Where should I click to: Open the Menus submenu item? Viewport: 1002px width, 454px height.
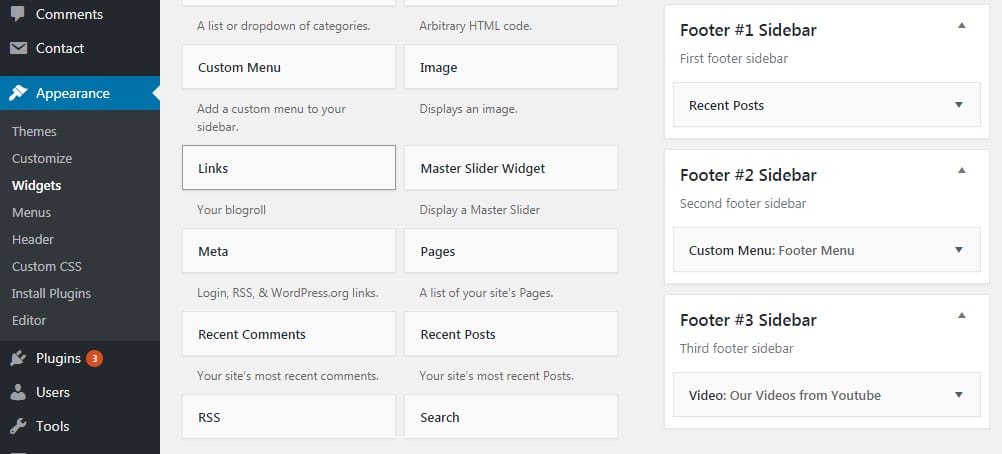(31, 212)
